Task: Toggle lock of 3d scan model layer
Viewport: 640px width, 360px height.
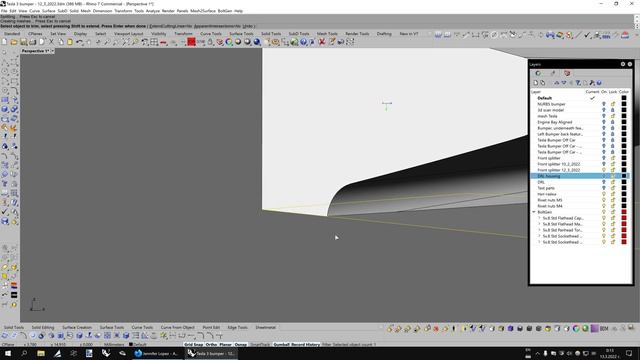Action: [613, 110]
